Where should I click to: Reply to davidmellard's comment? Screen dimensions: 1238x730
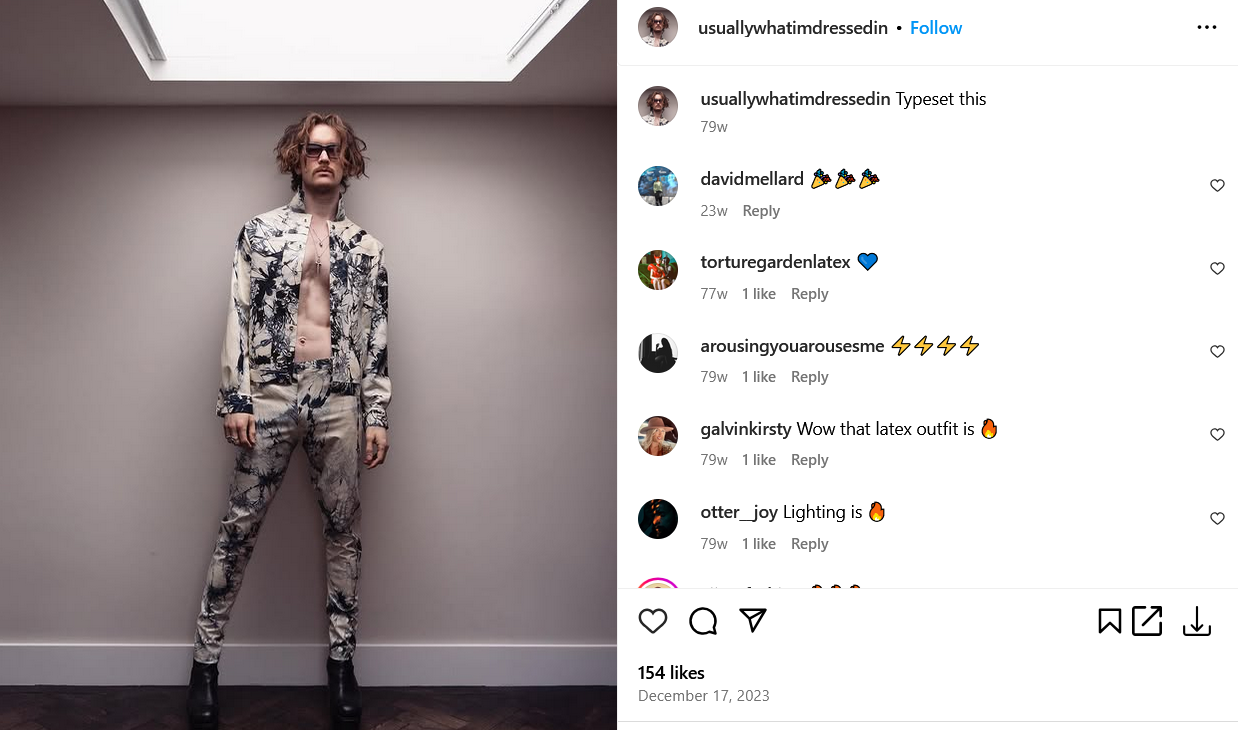[761, 211]
